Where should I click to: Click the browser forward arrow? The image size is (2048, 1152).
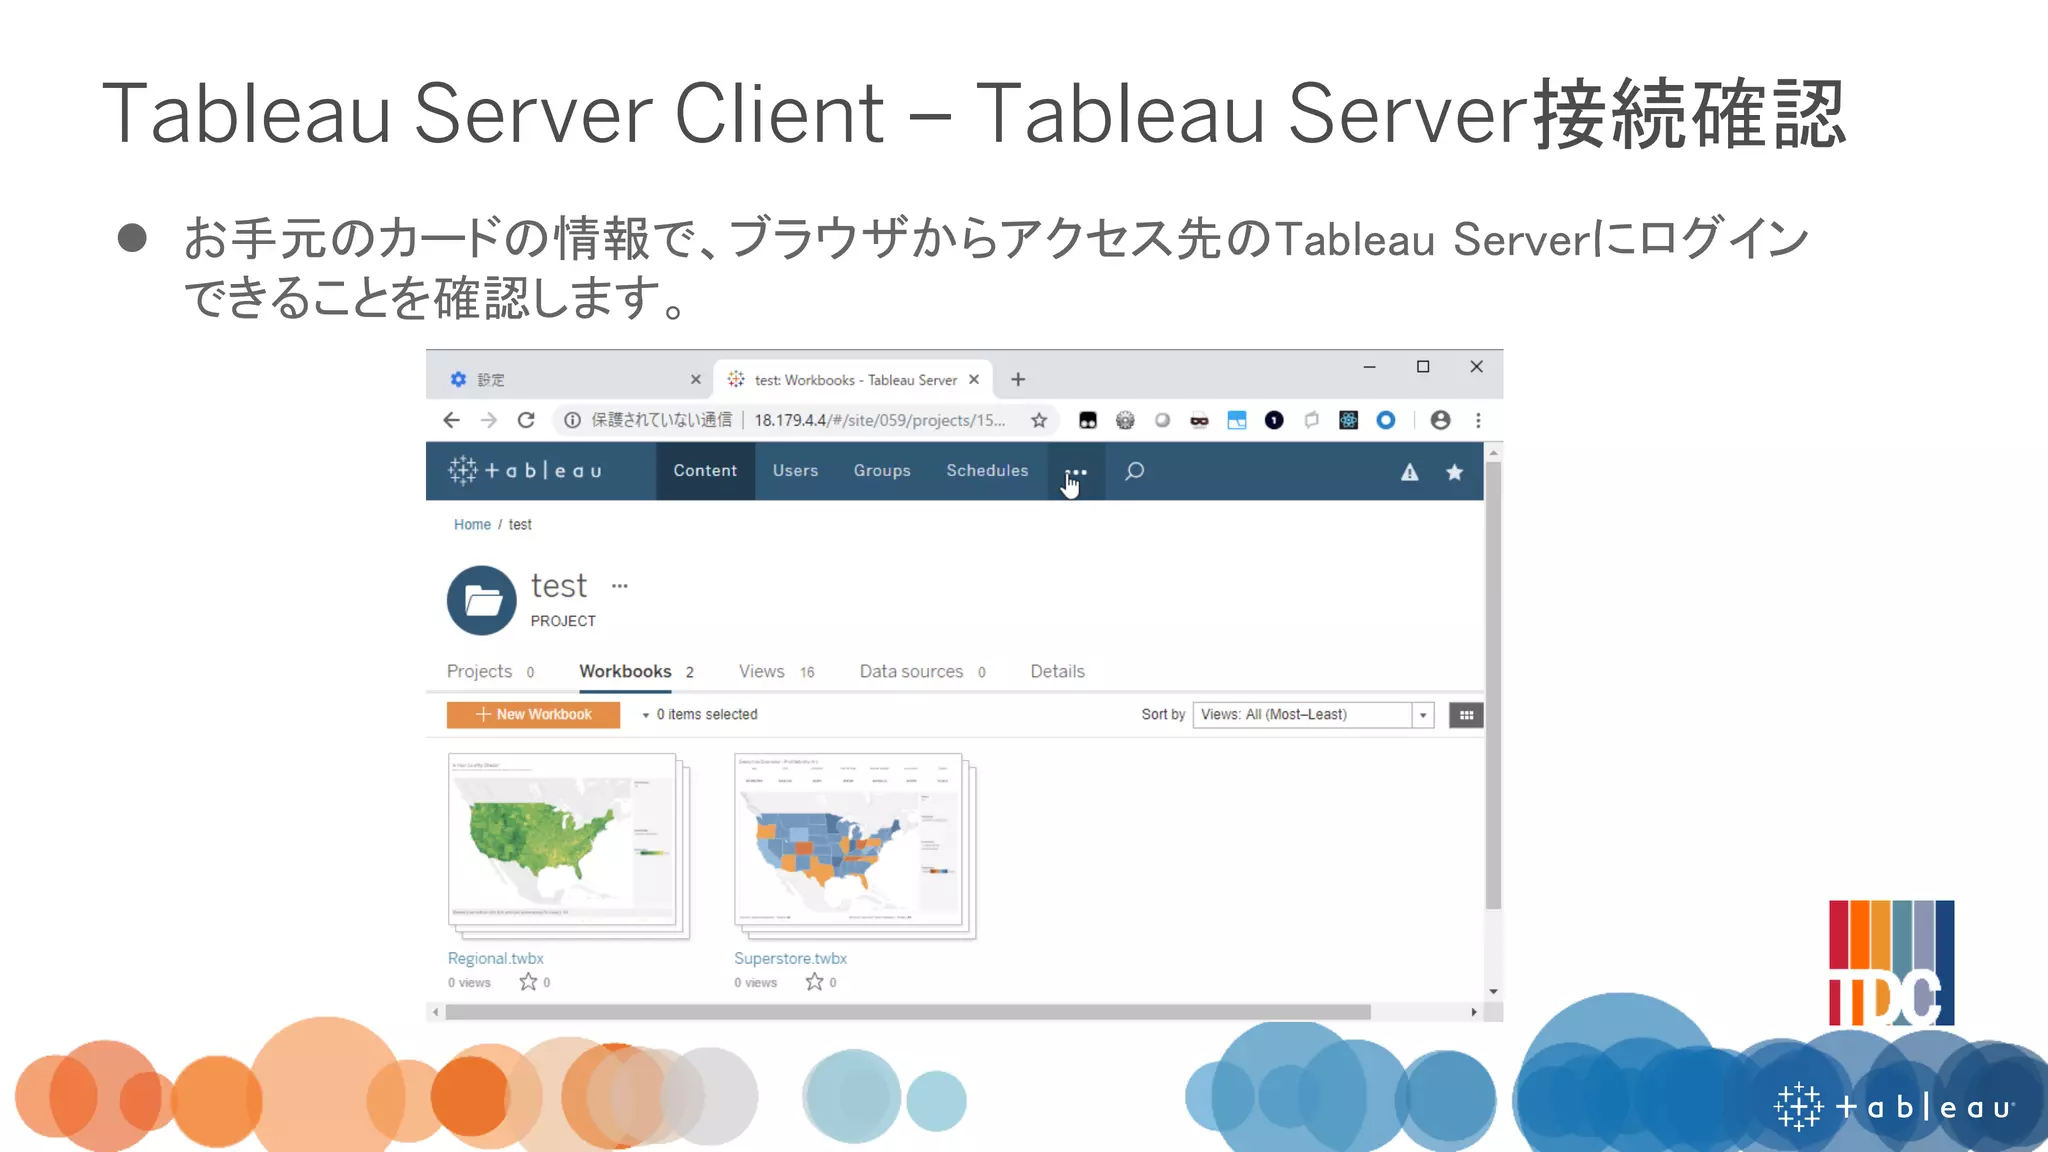489,420
